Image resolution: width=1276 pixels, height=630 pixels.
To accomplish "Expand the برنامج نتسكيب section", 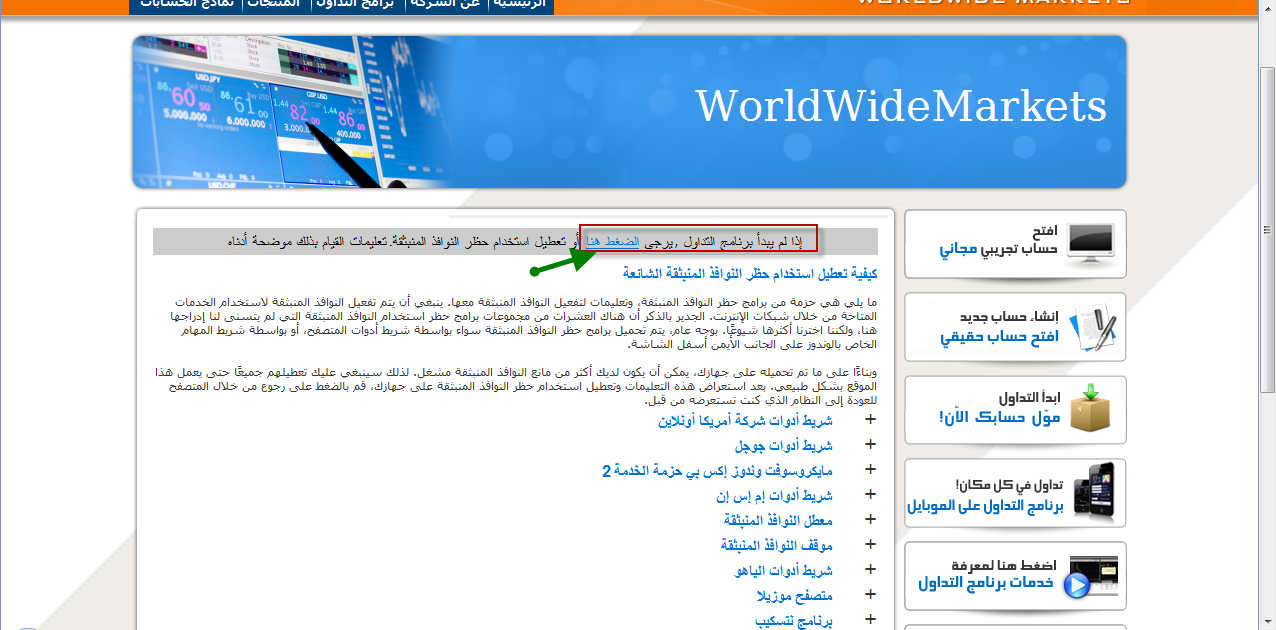I will click(870, 620).
